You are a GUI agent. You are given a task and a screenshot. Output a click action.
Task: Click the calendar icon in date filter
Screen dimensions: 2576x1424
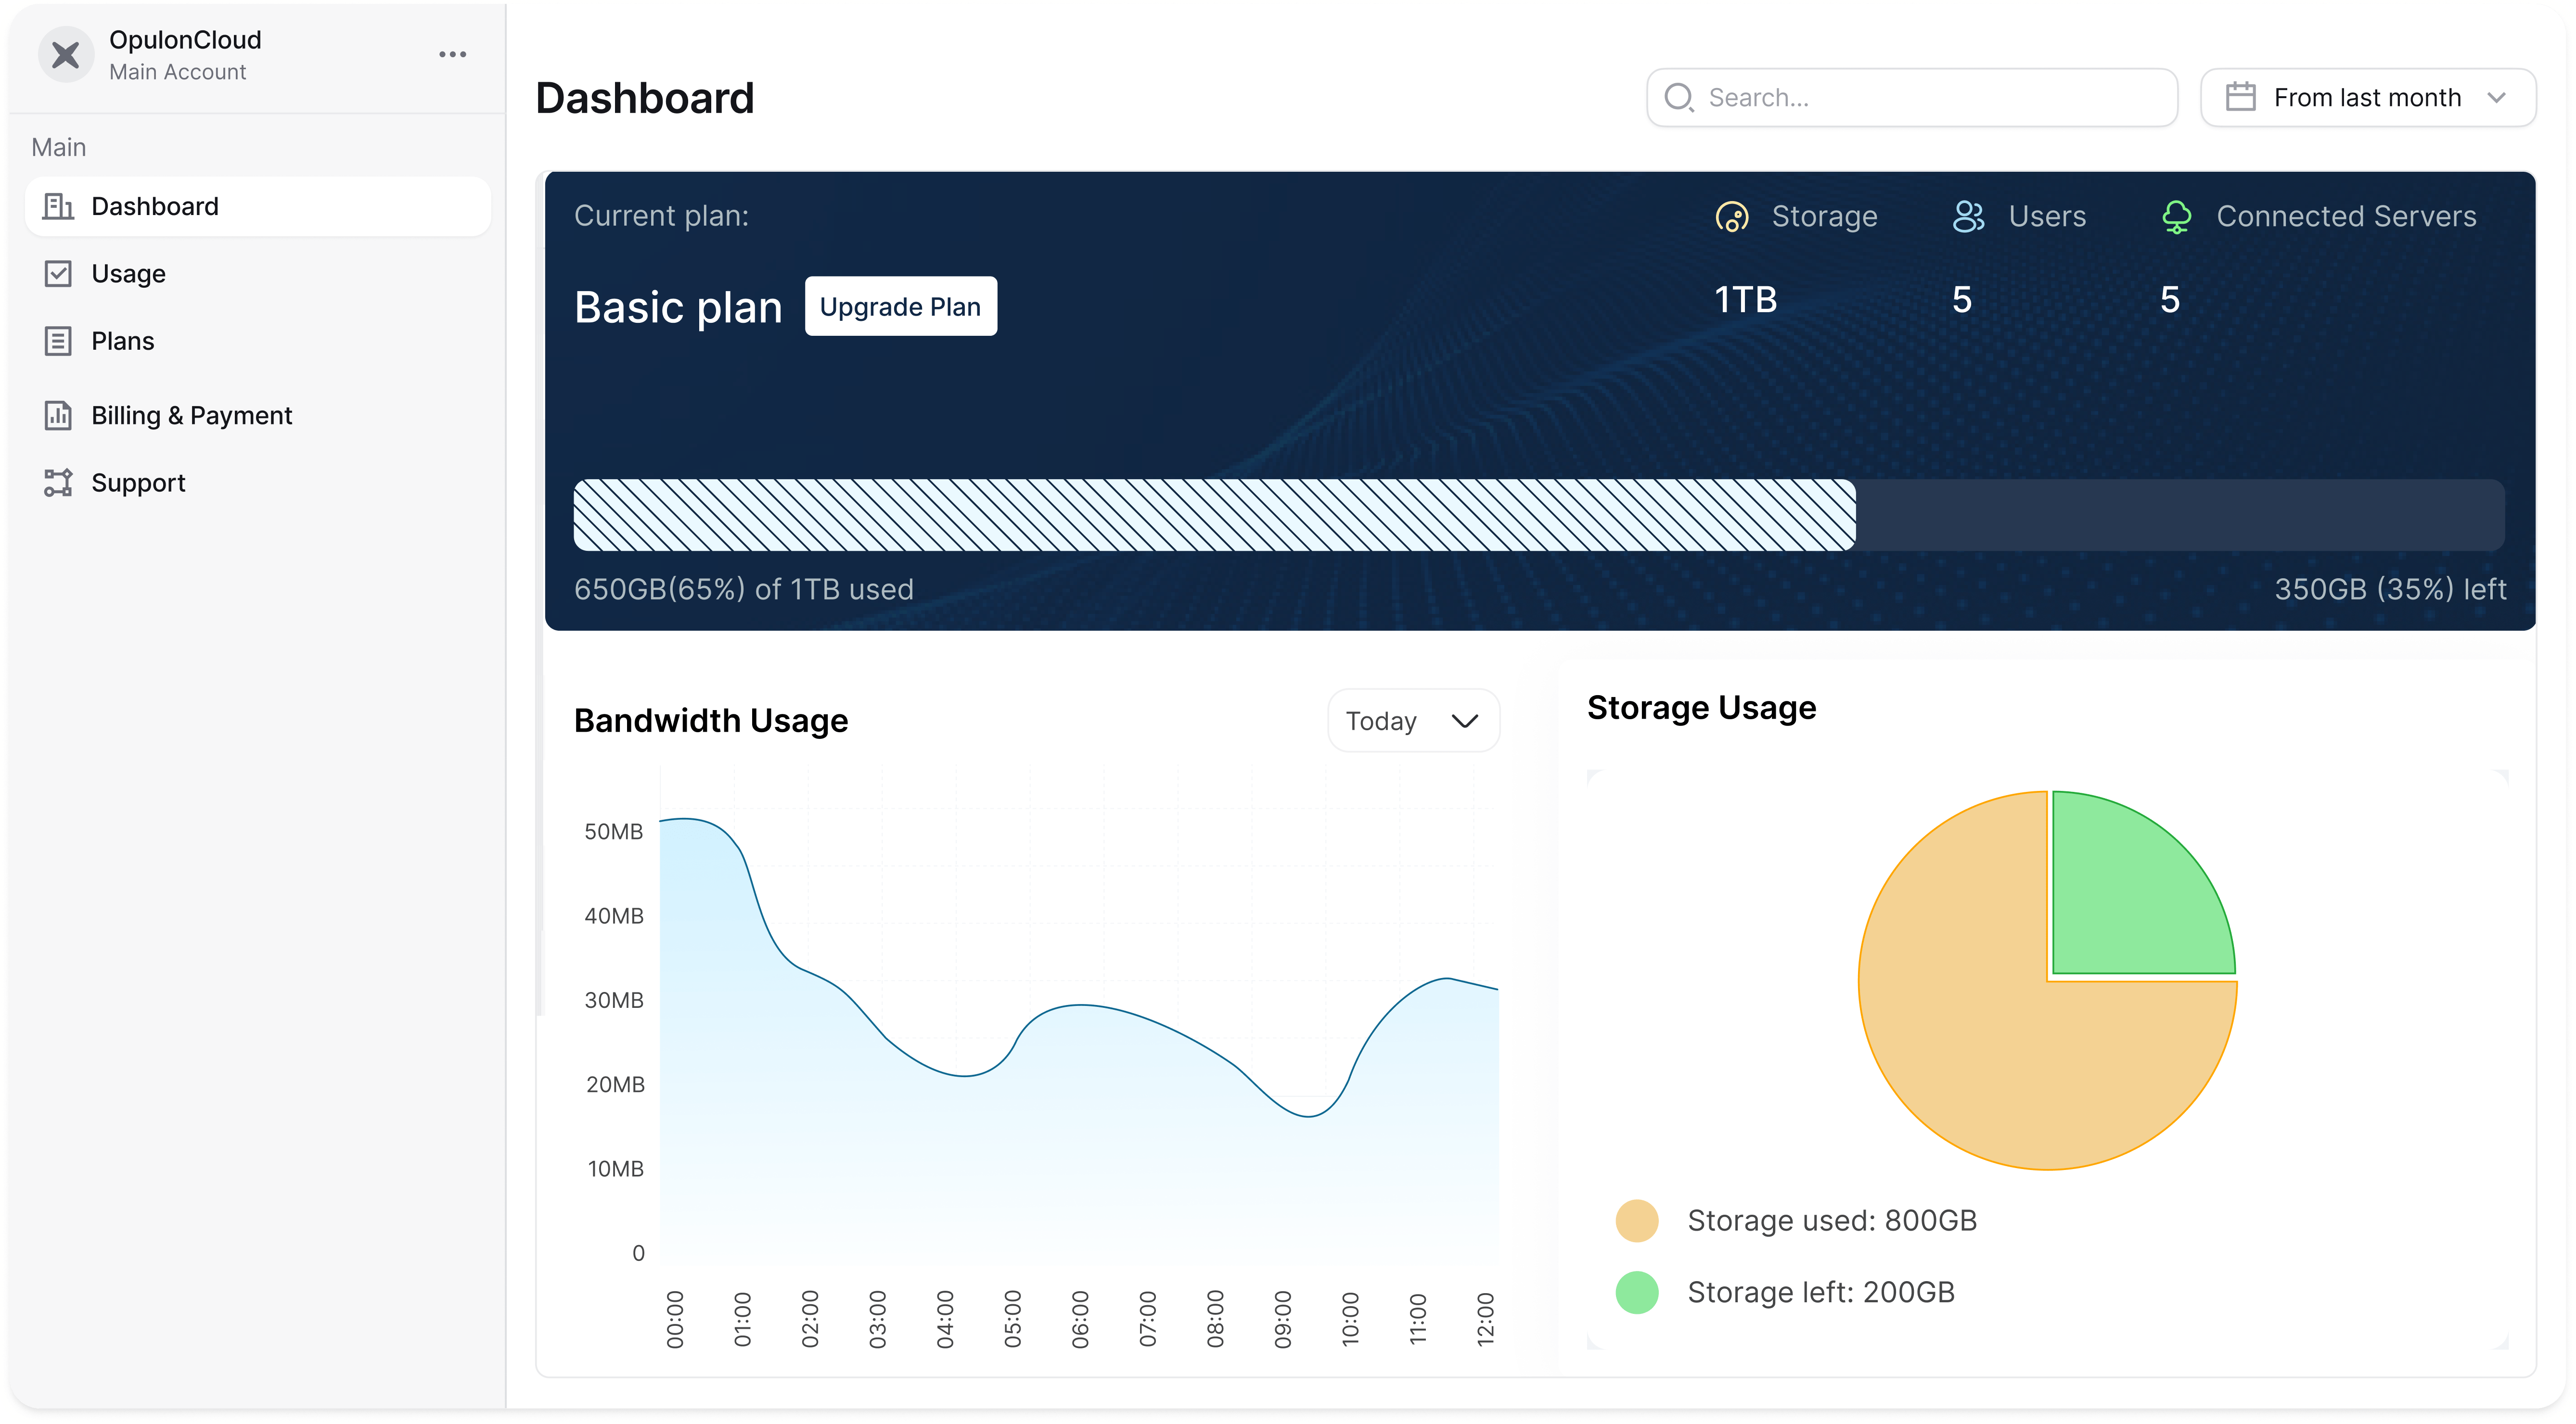tap(2240, 97)
